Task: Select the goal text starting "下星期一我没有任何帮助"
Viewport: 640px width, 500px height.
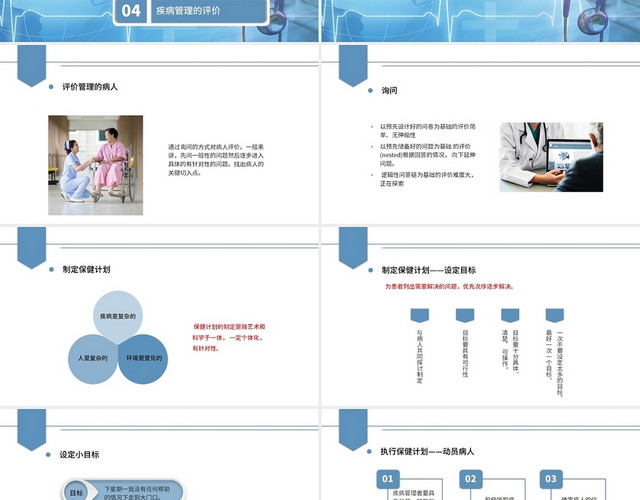Action: (137, 493)
